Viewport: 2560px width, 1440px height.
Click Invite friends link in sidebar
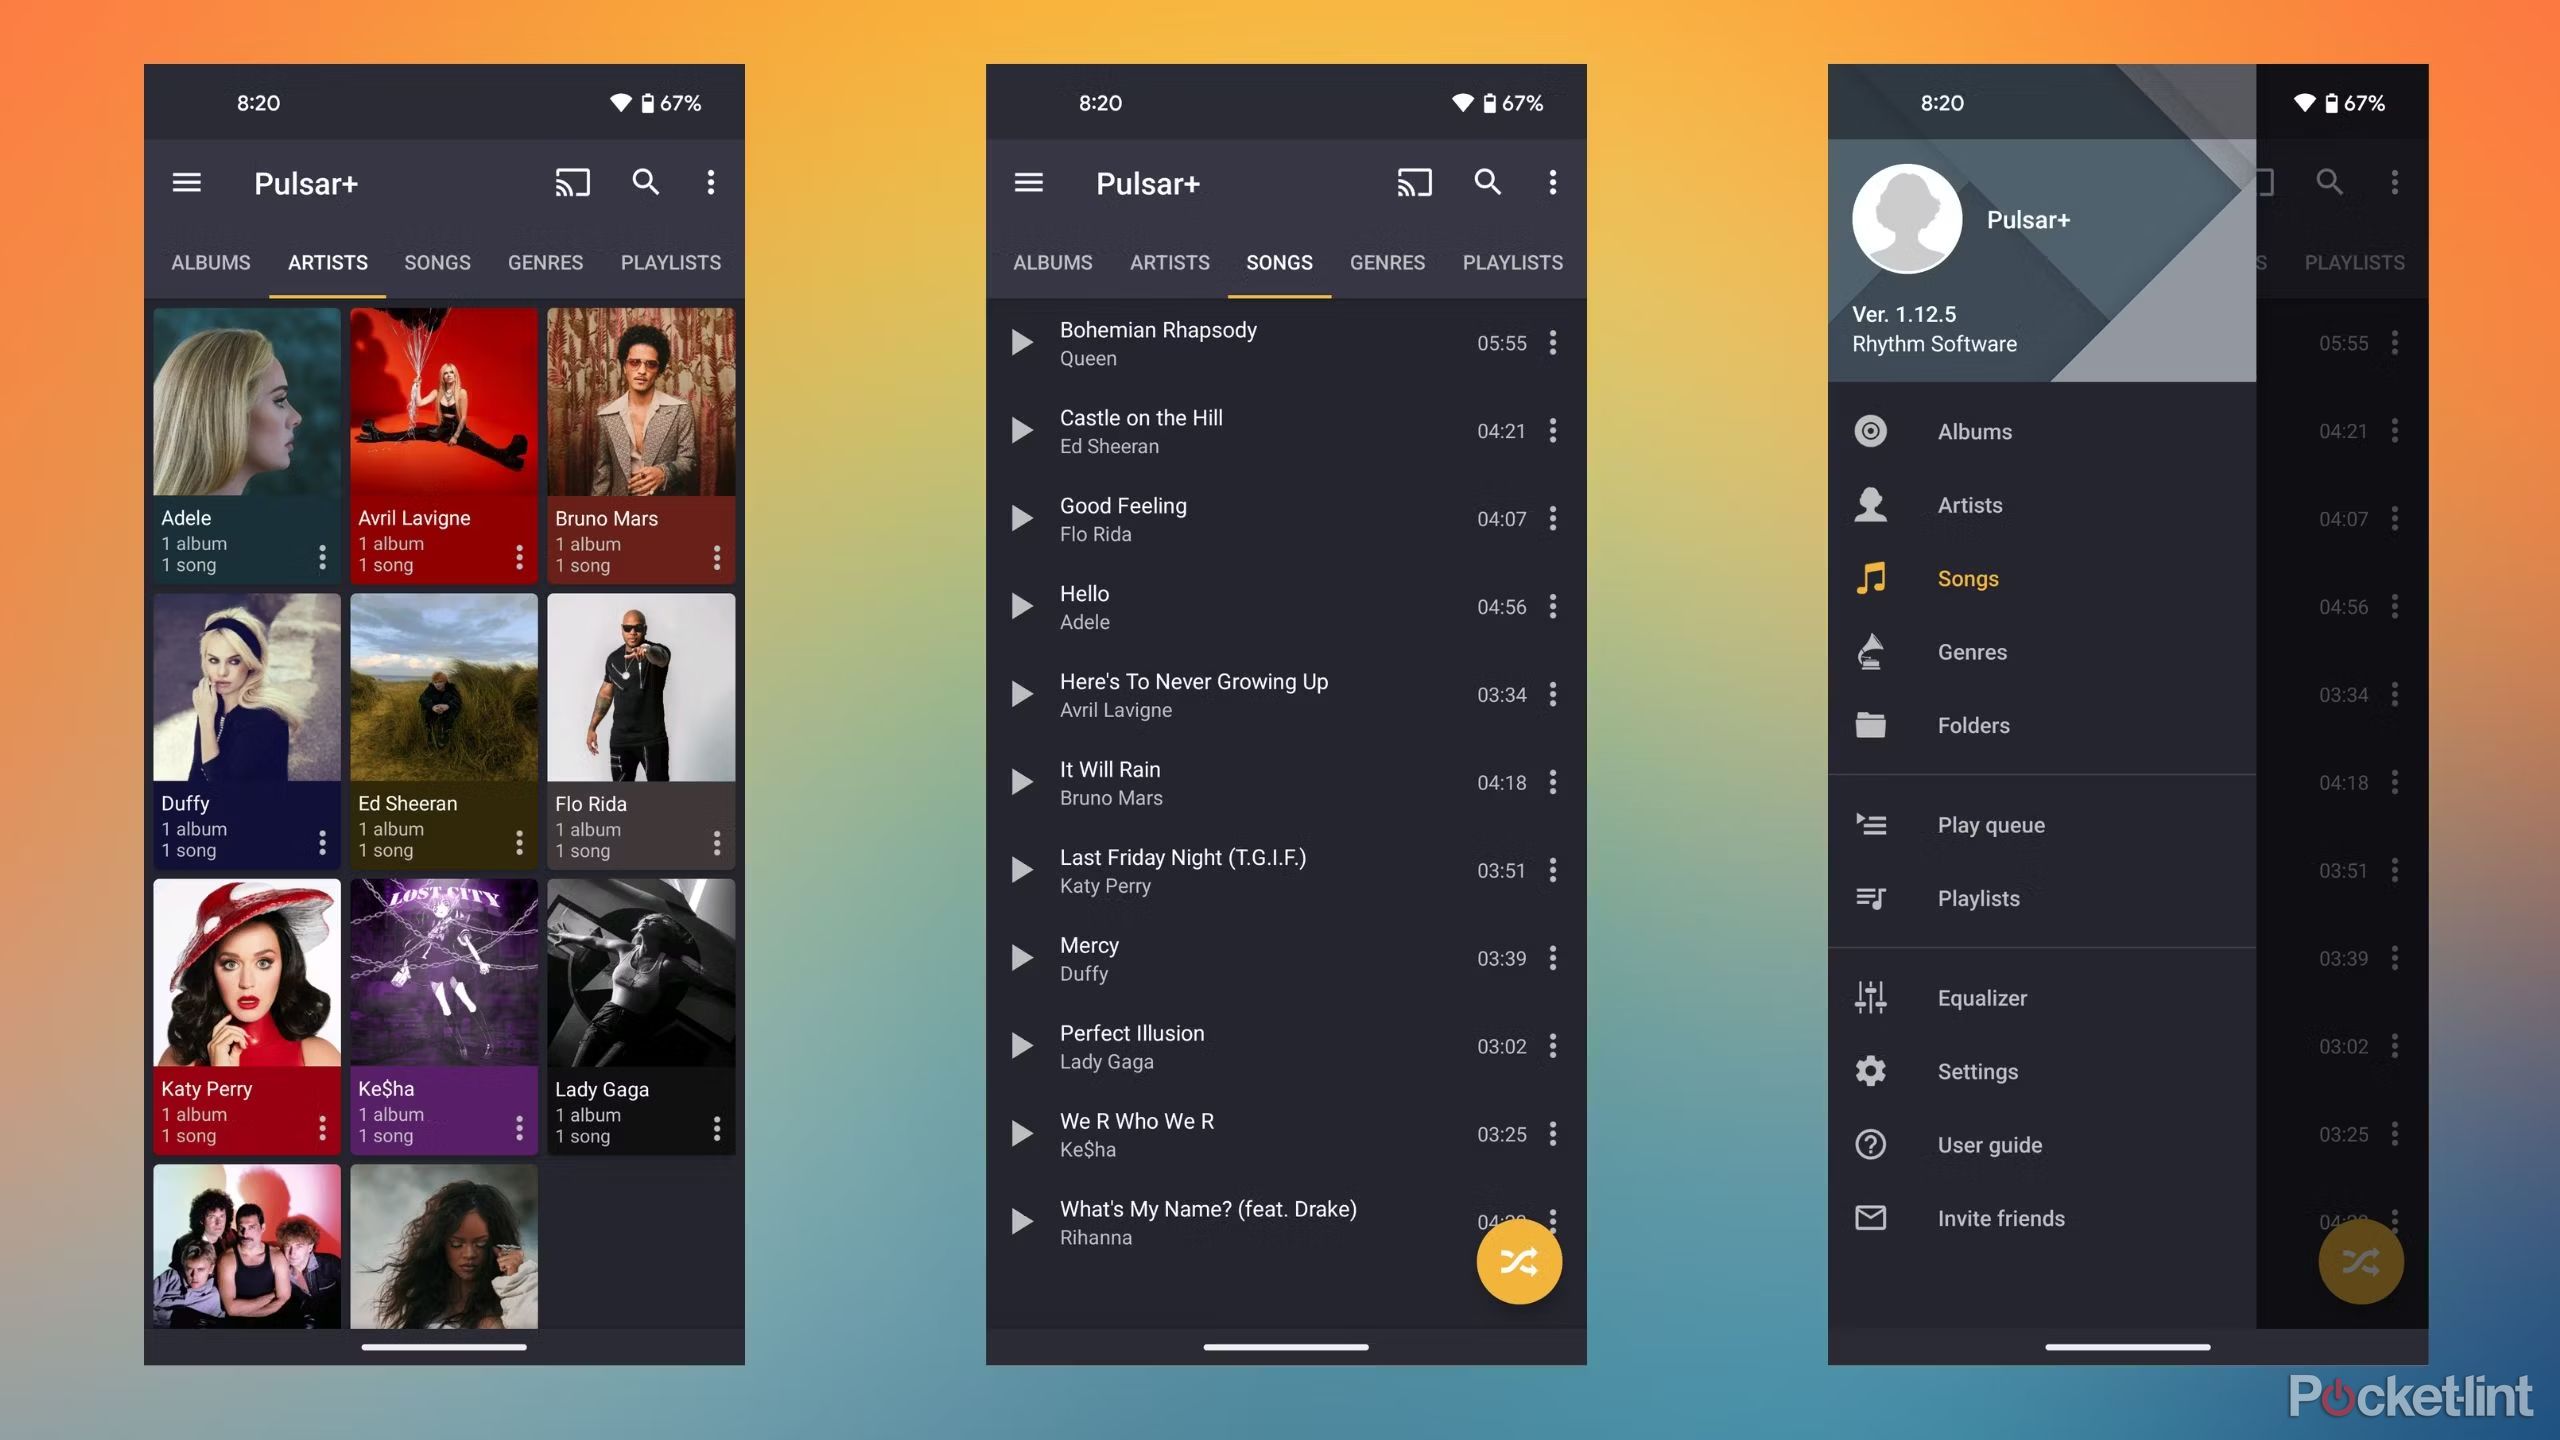[2001, 1218]
